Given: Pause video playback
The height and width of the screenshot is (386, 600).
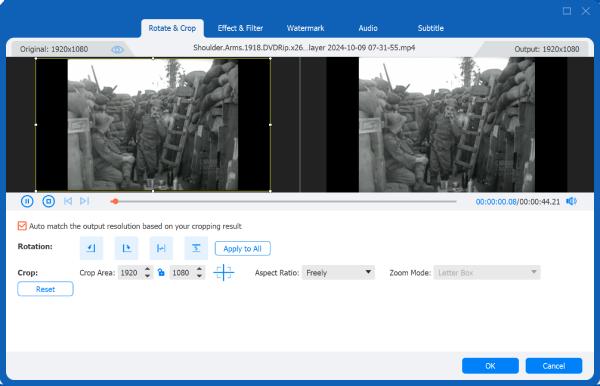Looking at the screenshot, I should click(x=27, y=201).
